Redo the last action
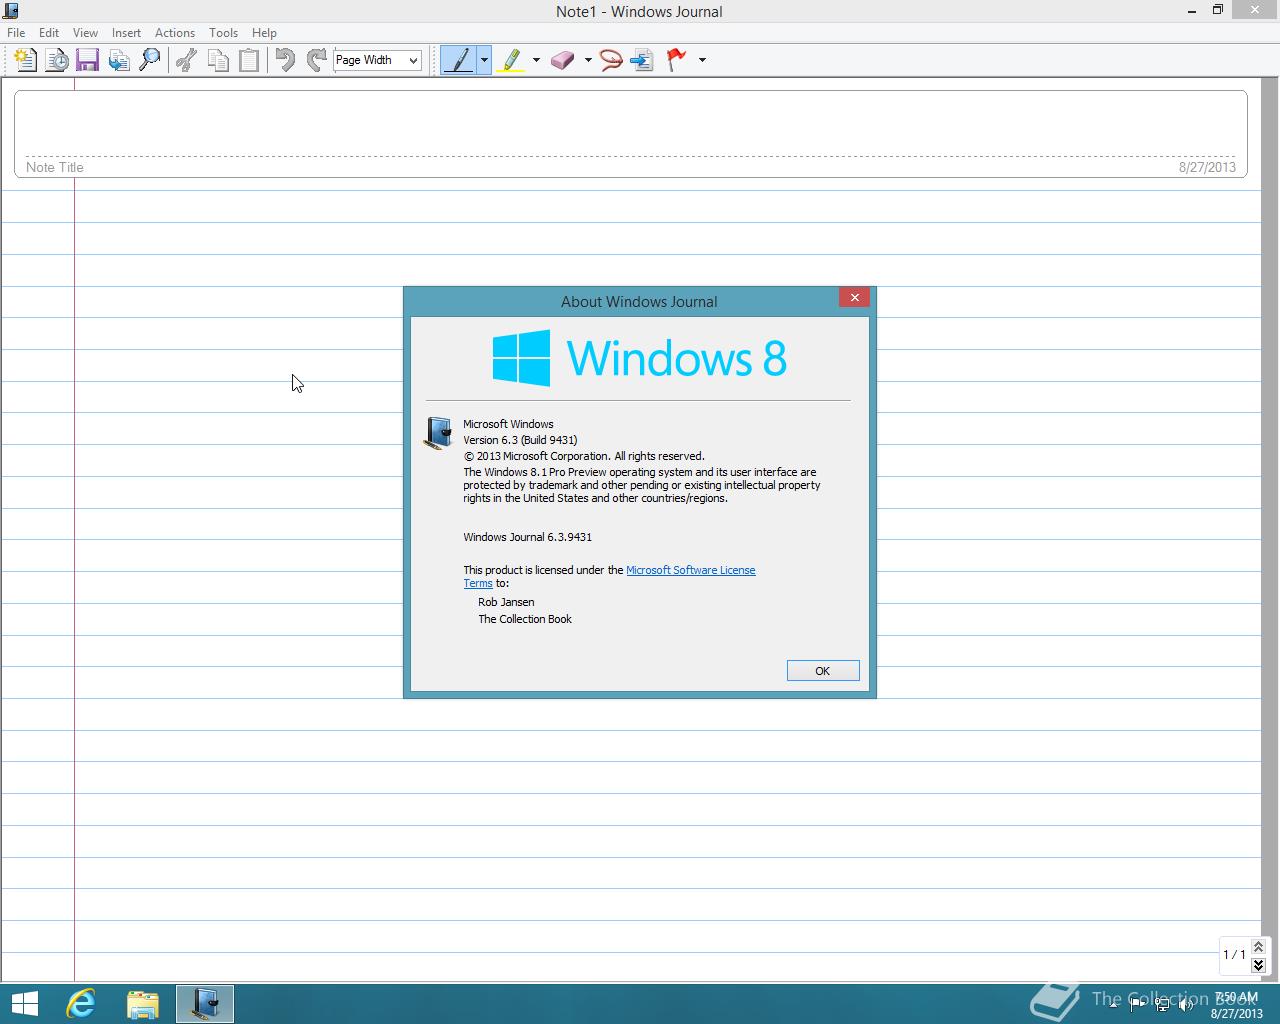 pos(316,60)
